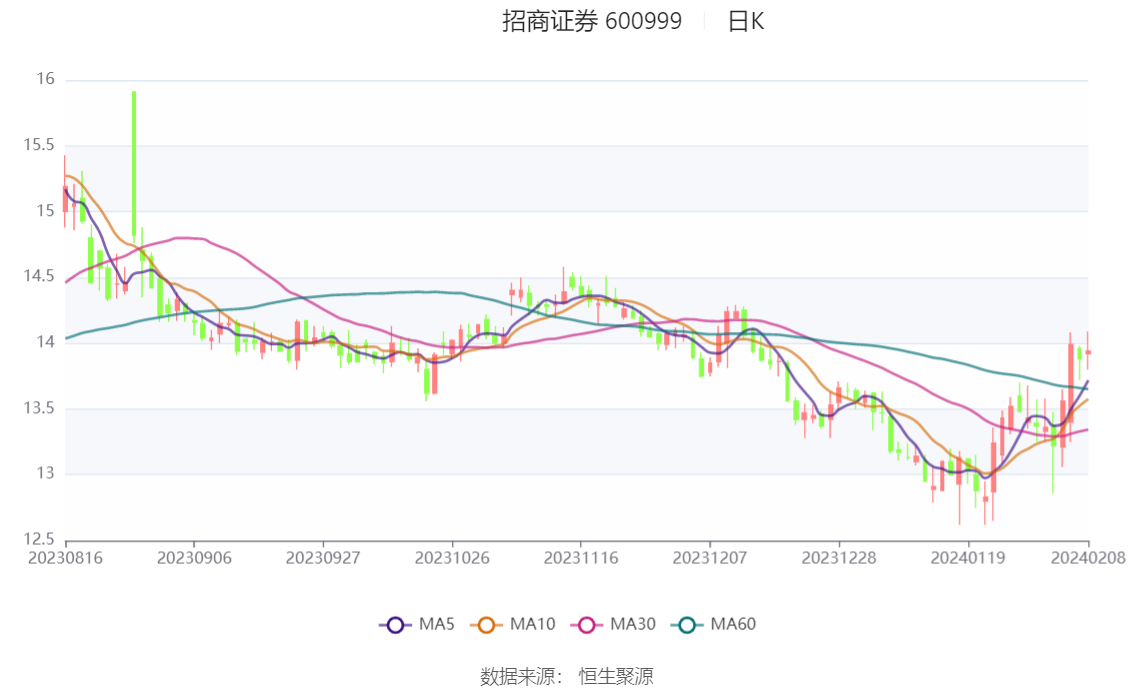Click the y-axis value 13
Image resolution: width=1134 pixels, height=689 pixels.
point(46,473)
